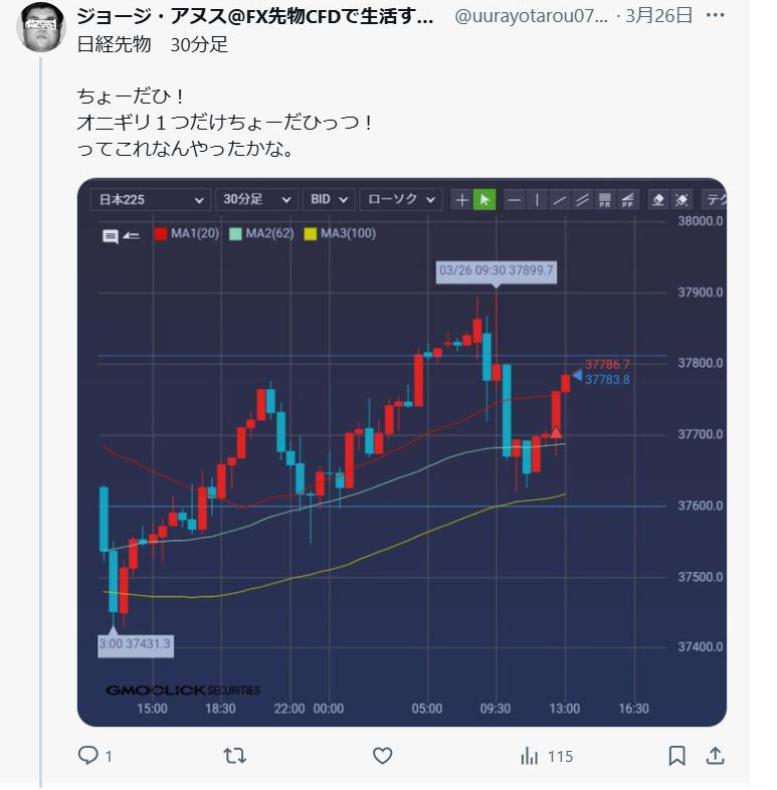This screenshot has width=777, height=790.
Task: Select the crosshair cursor tool
Action: click(x=462, y=200)
